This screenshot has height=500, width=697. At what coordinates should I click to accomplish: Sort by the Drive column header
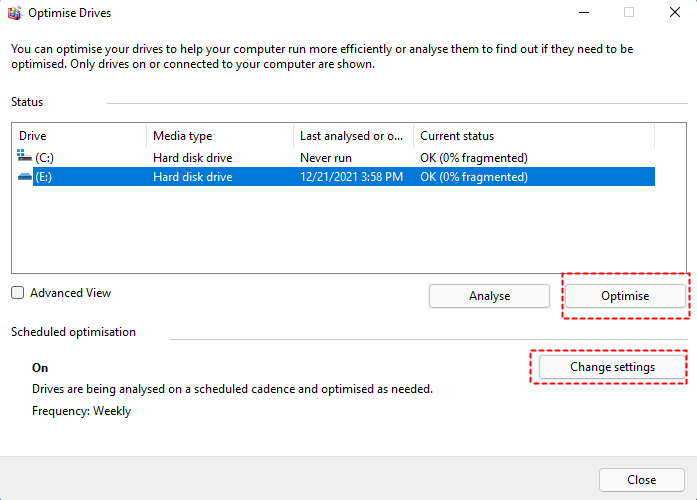78,136
